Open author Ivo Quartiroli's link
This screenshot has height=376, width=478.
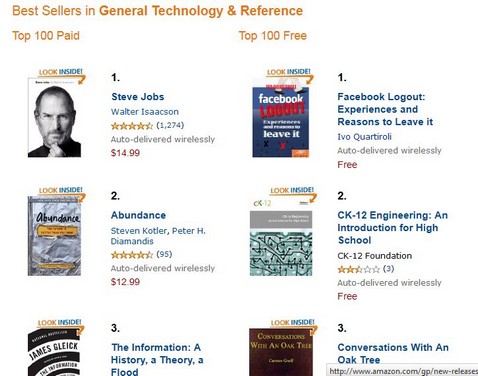(x=364, y=137)
